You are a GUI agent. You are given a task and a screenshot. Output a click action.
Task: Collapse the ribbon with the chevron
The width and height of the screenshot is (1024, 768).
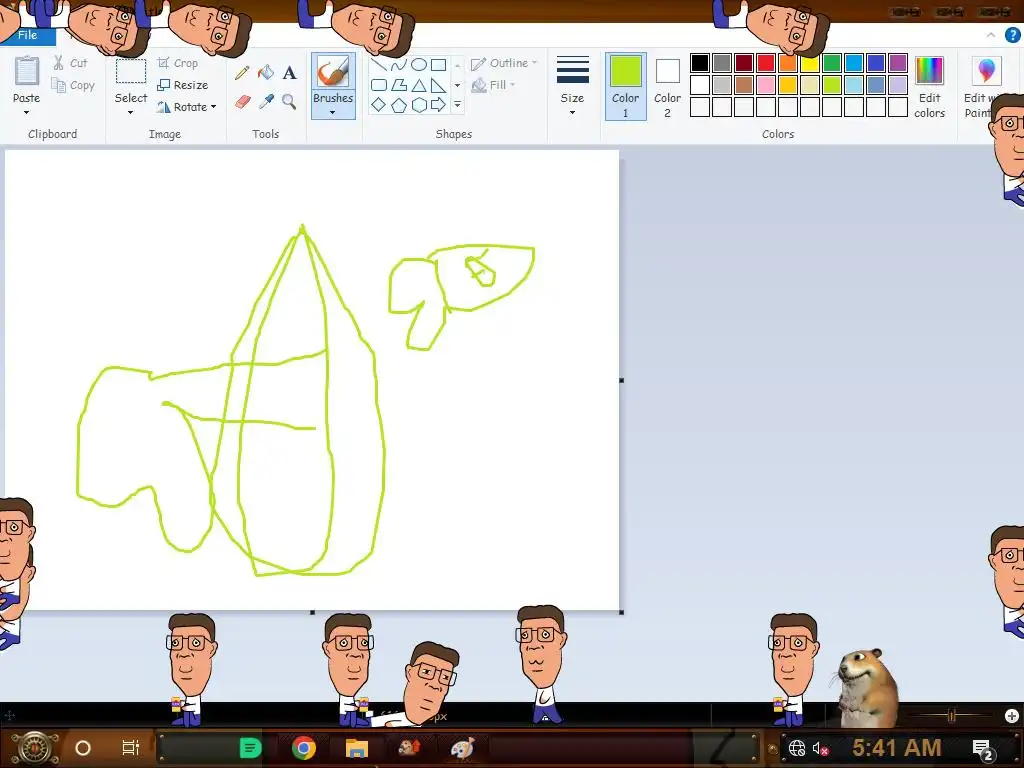pyautogui.click(x=991, y=35)
